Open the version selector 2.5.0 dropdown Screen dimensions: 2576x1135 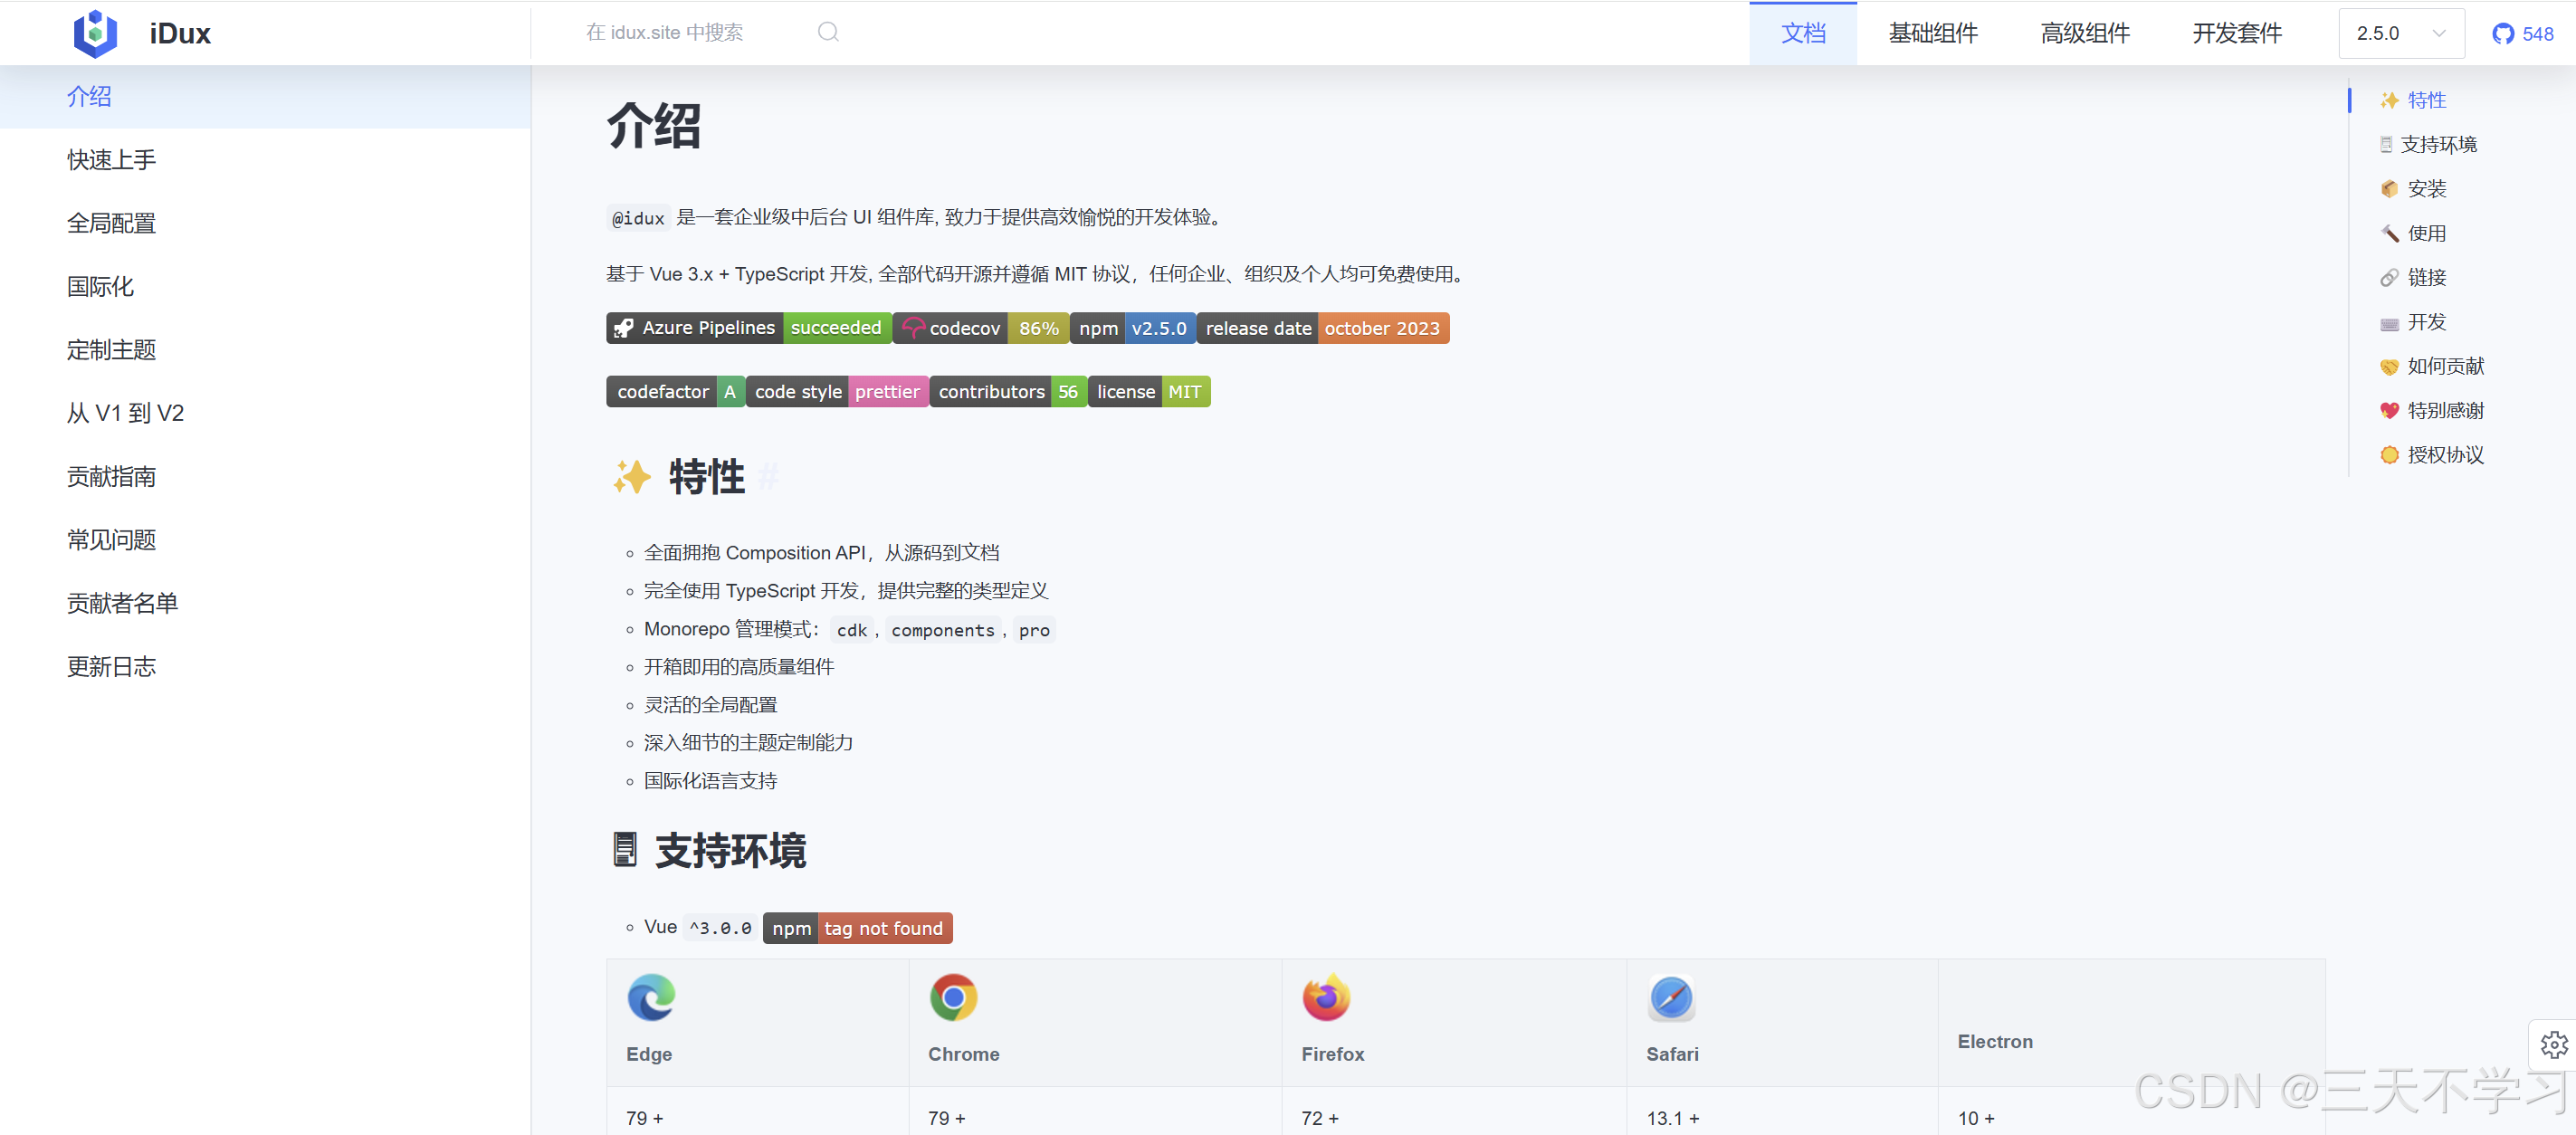point(2400,33)
